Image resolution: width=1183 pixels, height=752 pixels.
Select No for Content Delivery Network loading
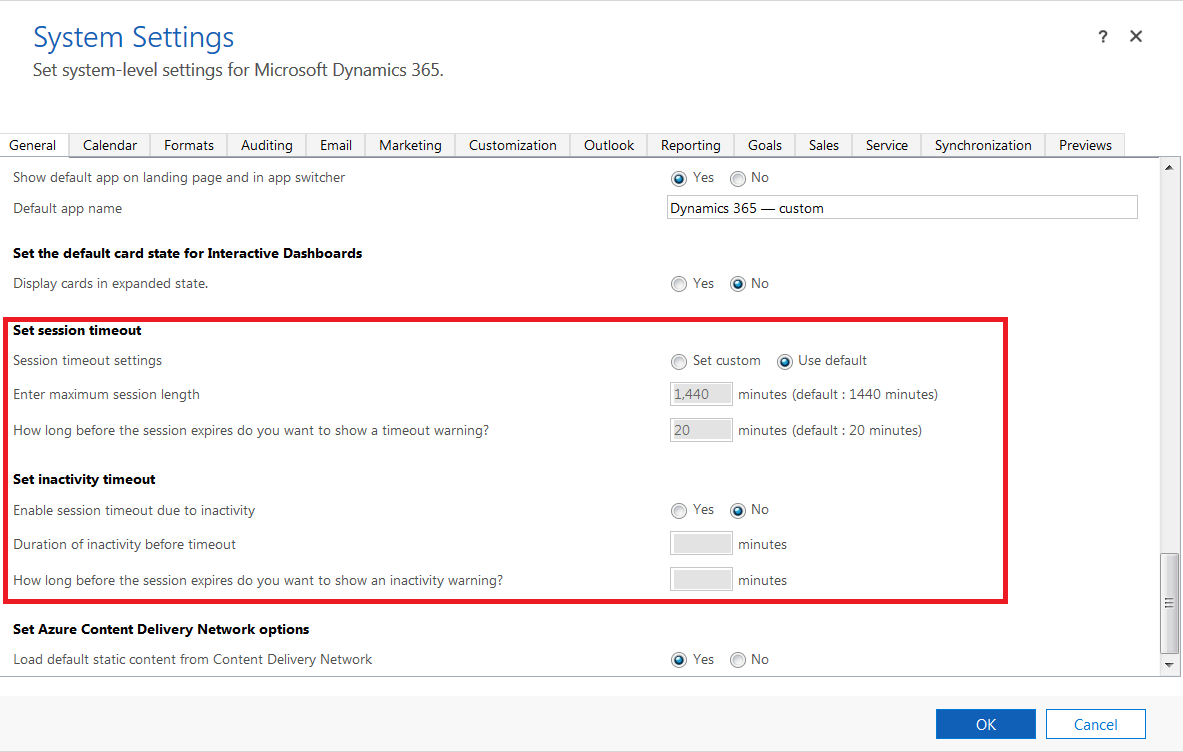point(738,660)
